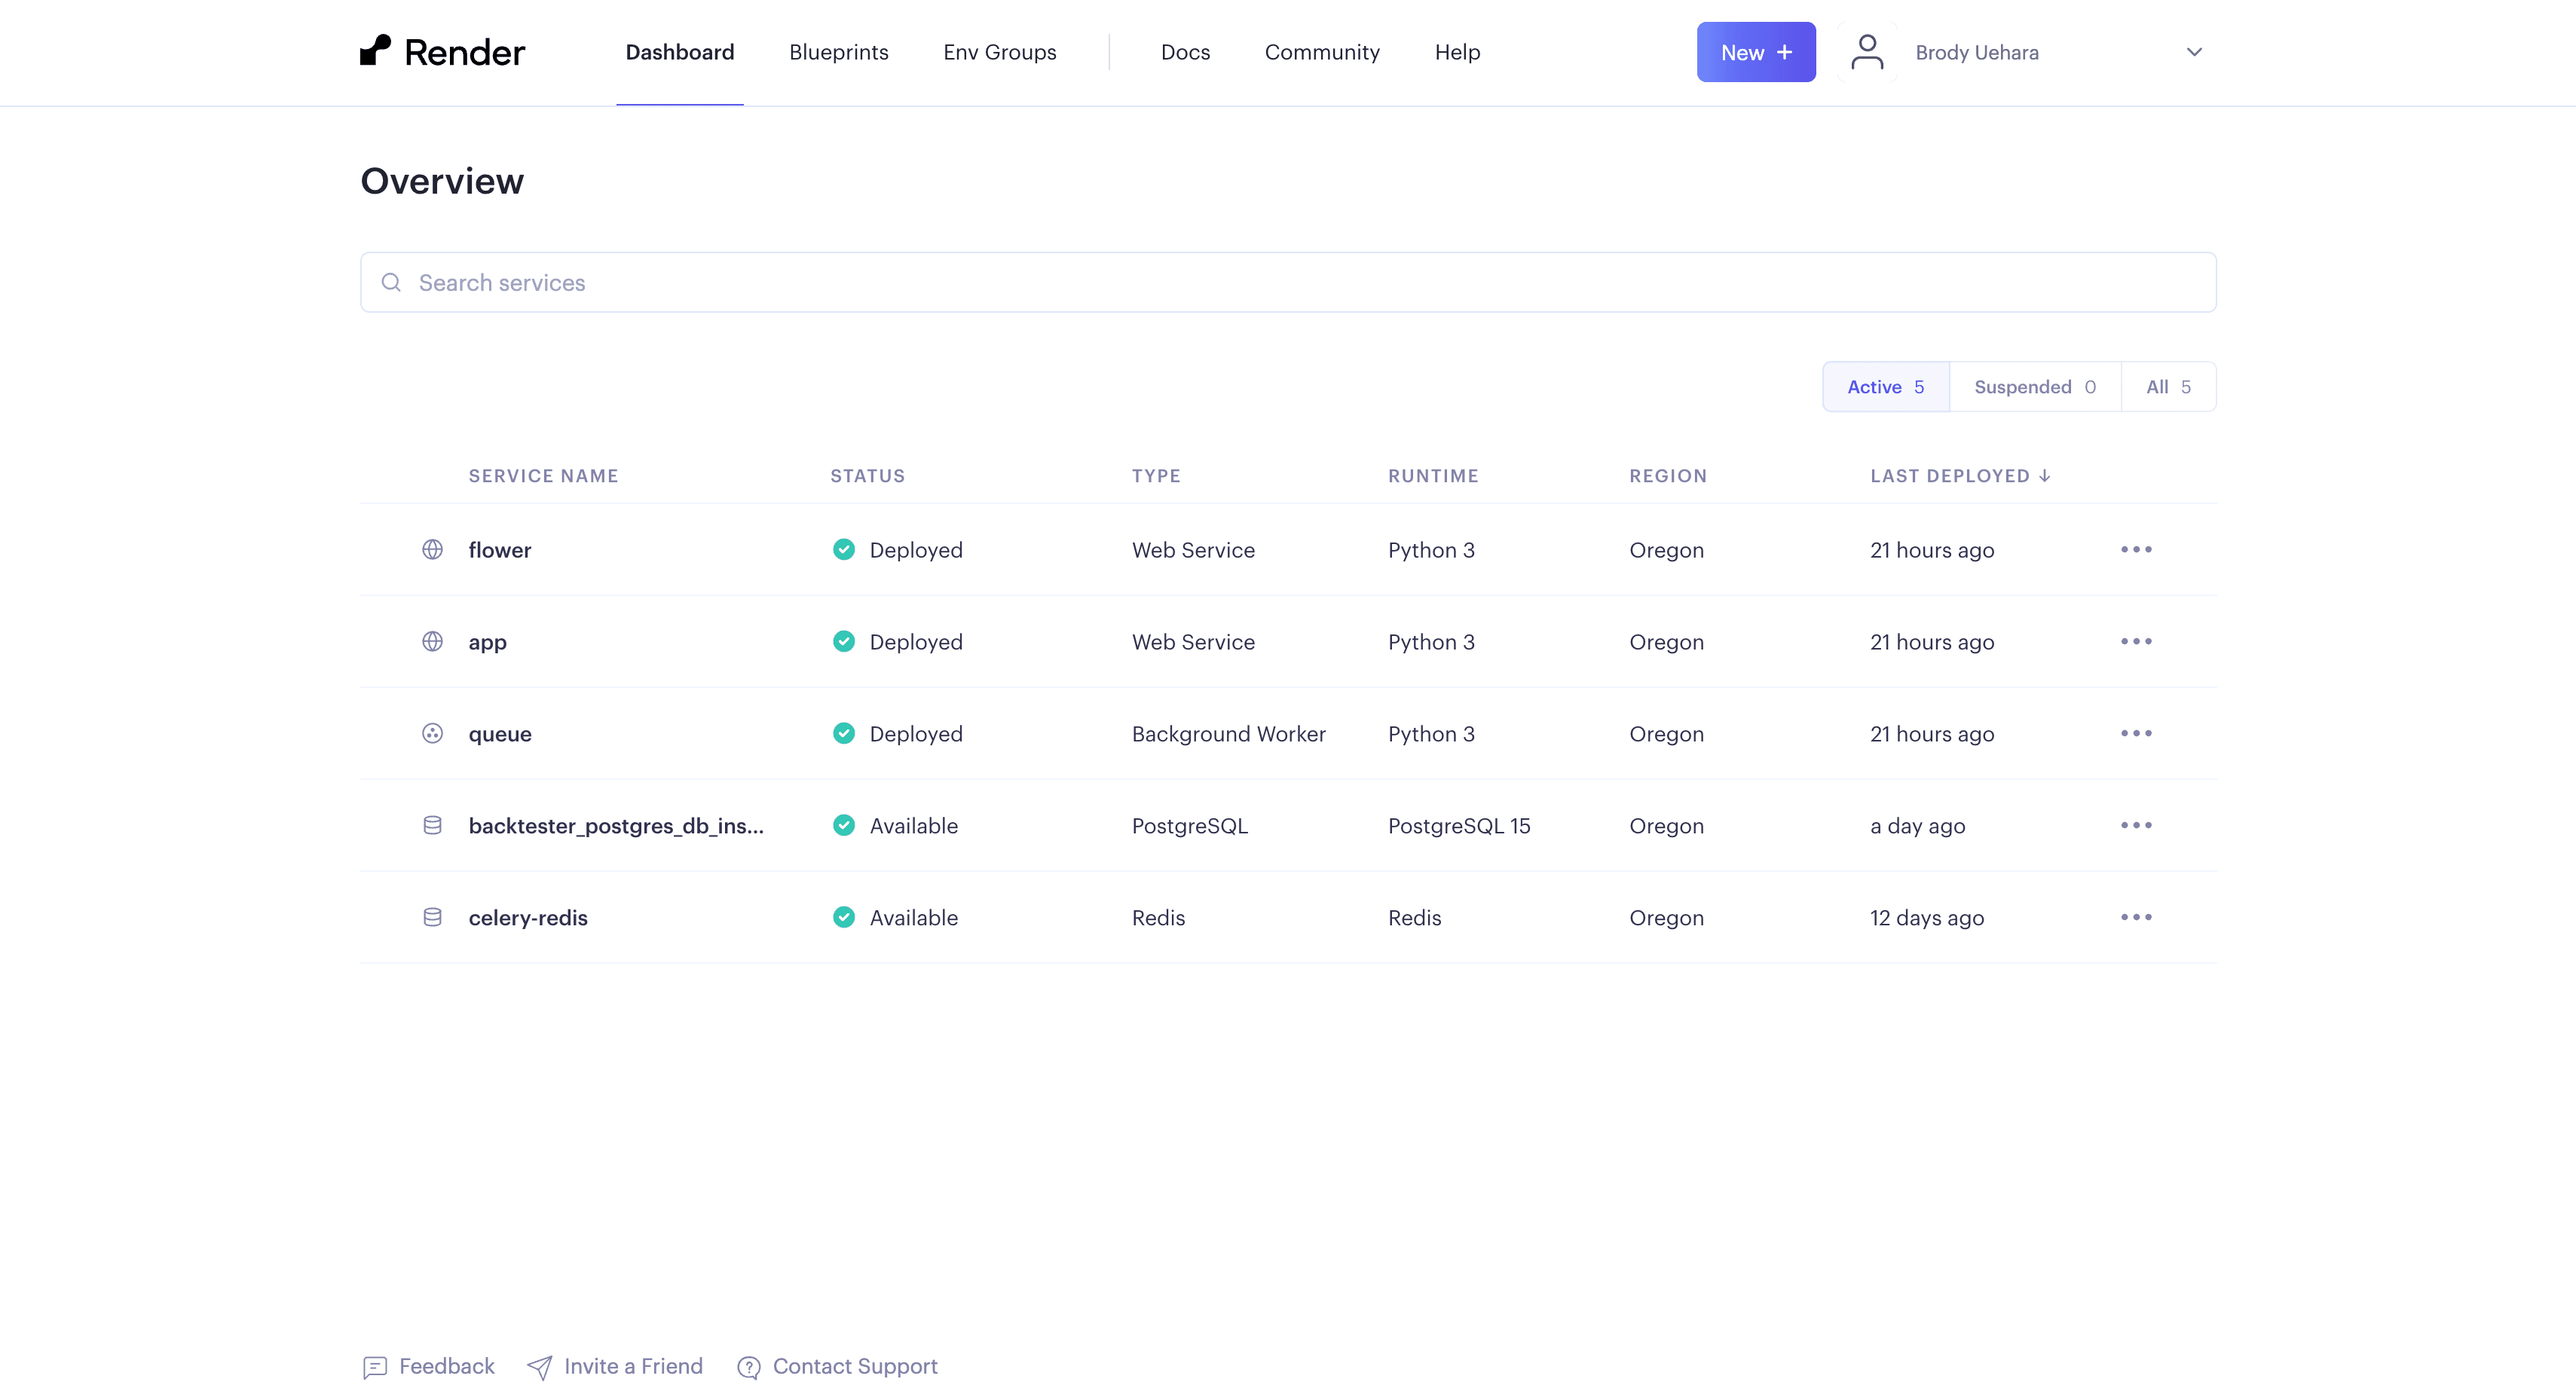This screenshot has height=1394, width=2576.
Task: Click the "a day ago" cell
Action: coord(1918,826)
